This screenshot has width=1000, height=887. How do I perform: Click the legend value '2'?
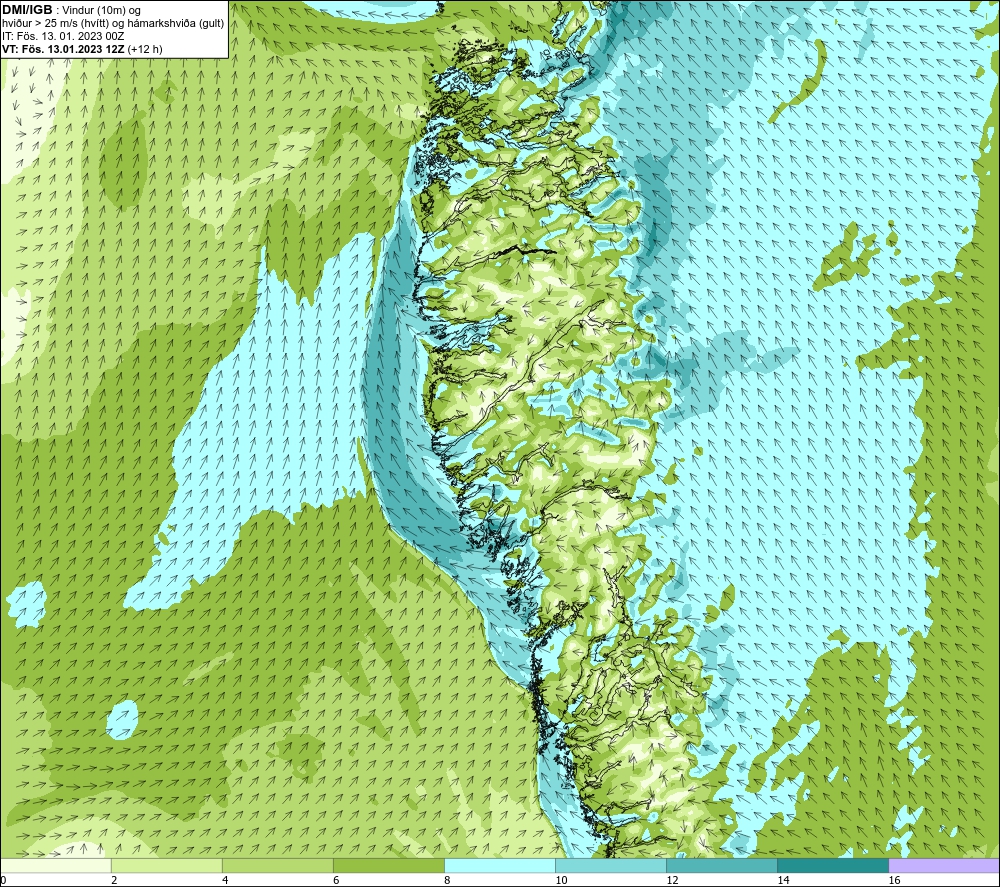(114, 880)
